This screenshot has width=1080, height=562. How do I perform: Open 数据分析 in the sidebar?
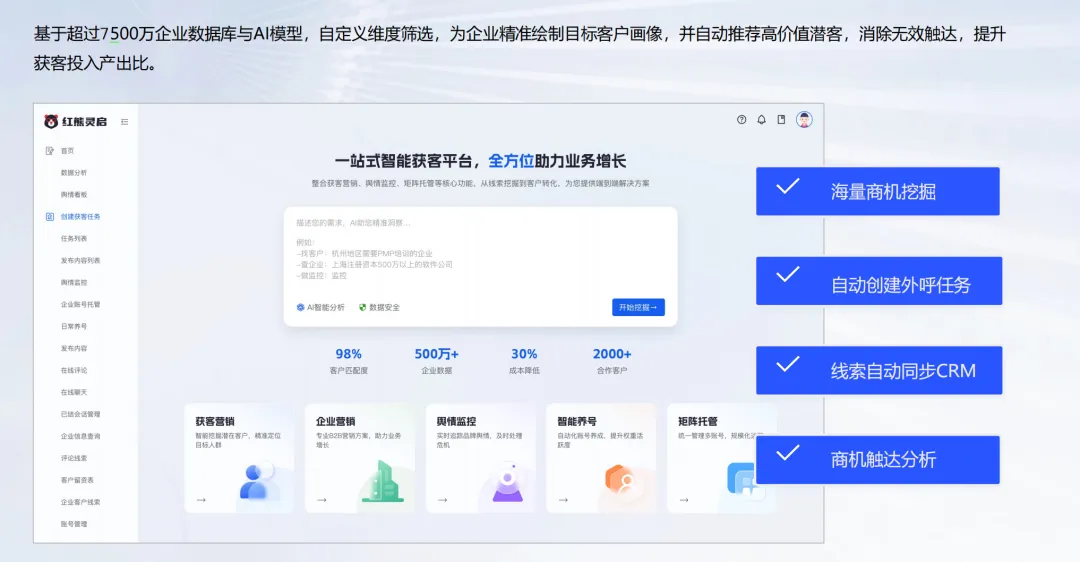[x=74, y=173]
